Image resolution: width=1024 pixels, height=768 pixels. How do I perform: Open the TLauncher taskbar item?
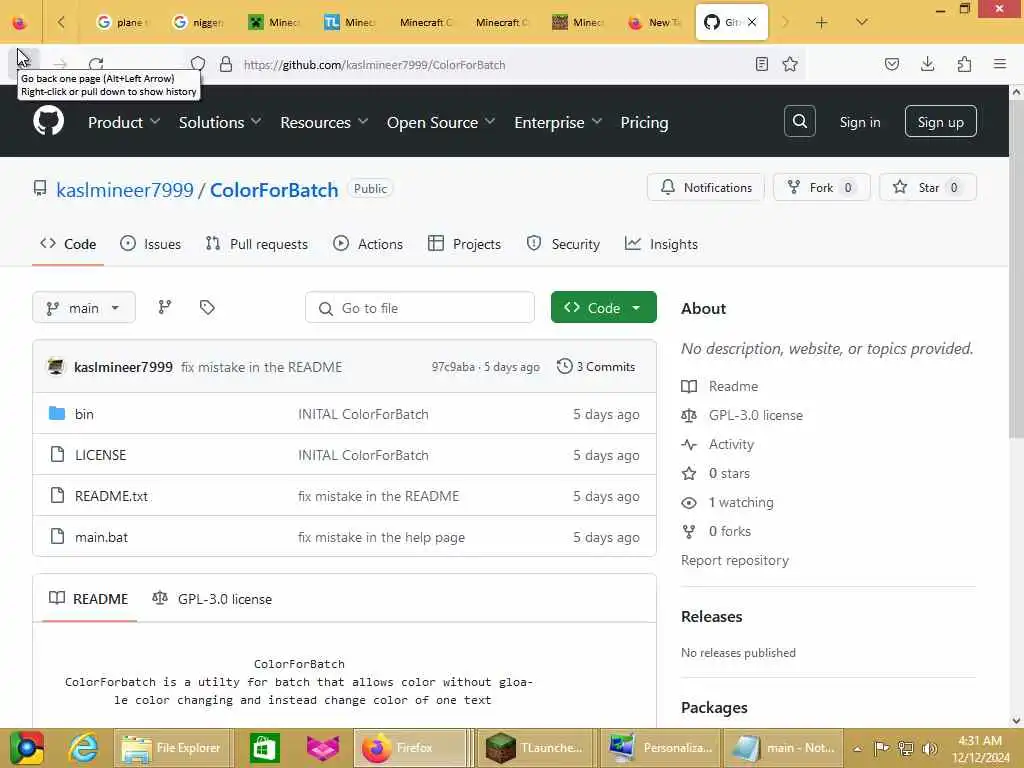coord(536,748)
